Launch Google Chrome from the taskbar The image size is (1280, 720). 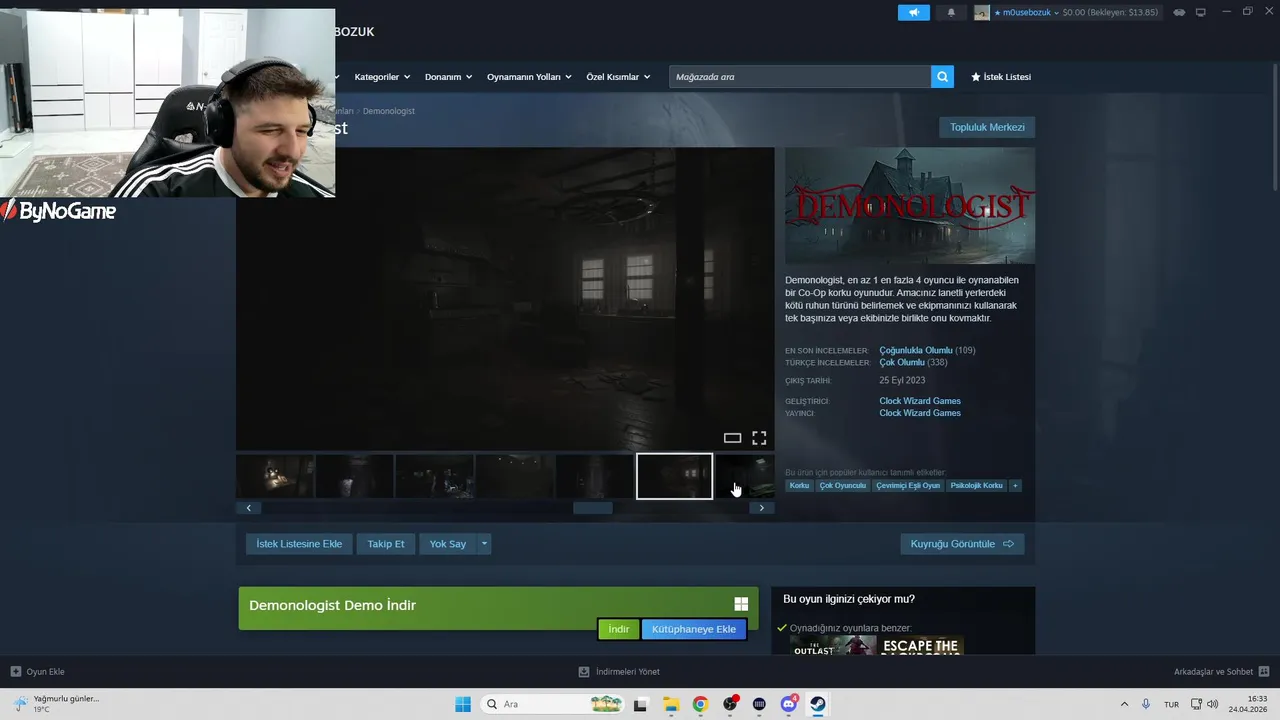pyautogui.click(x=700, y=704)
